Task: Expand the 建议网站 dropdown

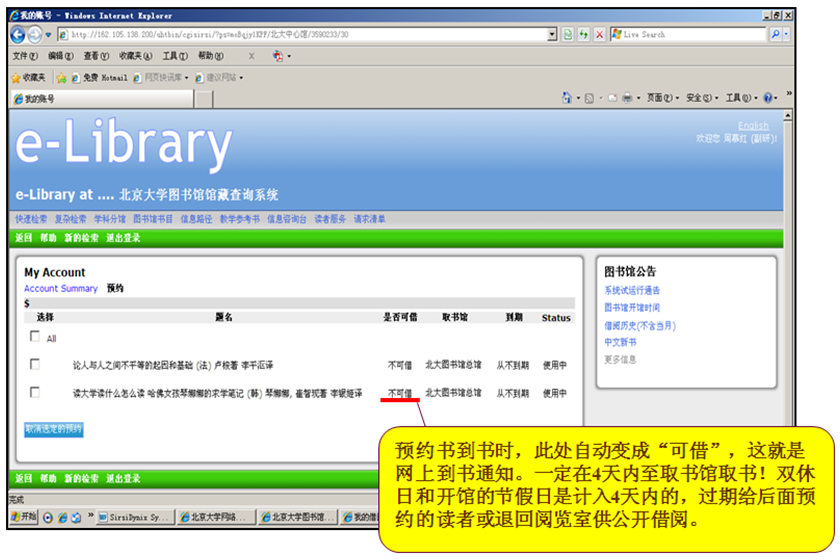Action: 241,78
